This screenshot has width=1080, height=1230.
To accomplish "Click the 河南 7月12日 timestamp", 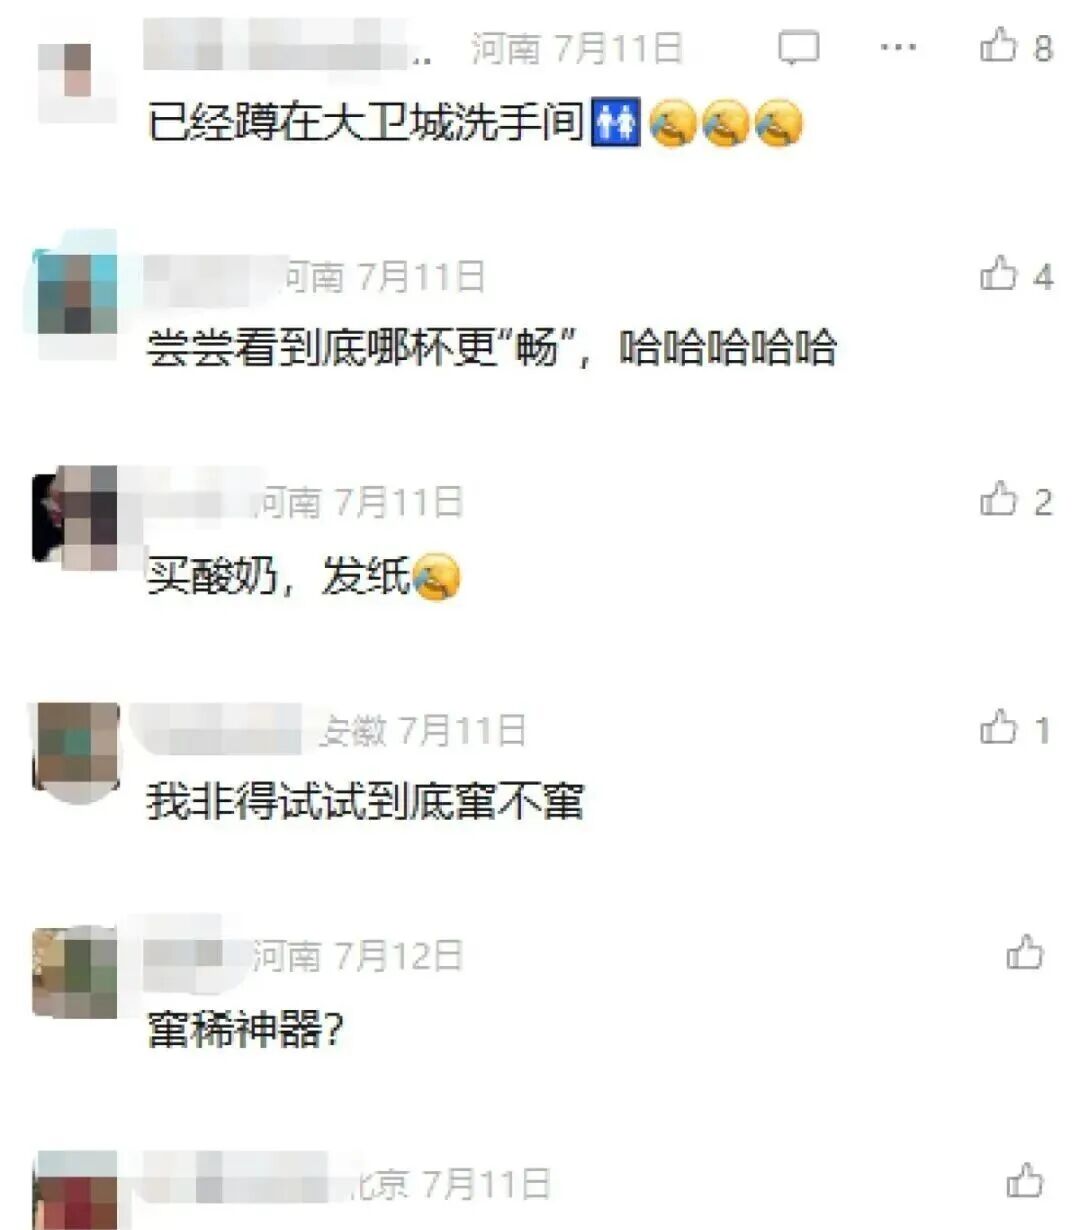I will pyautogui.click(x=357, y=956).
